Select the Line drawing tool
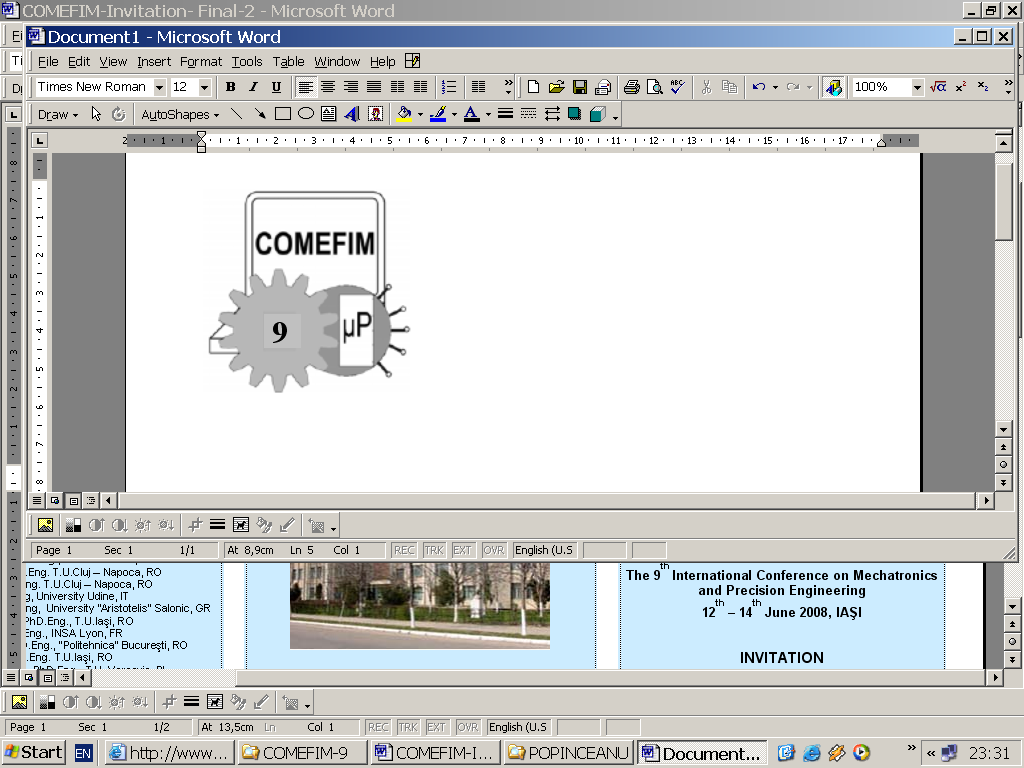This screenshot has width=1024, height=768. [236, 114]
